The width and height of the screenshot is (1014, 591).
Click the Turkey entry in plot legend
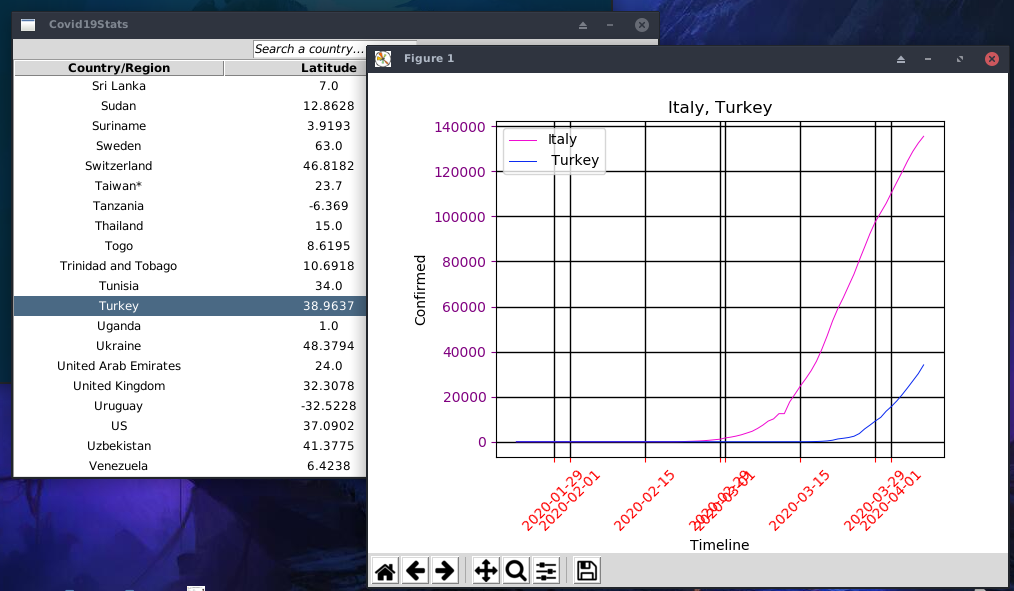click(575, 160)
